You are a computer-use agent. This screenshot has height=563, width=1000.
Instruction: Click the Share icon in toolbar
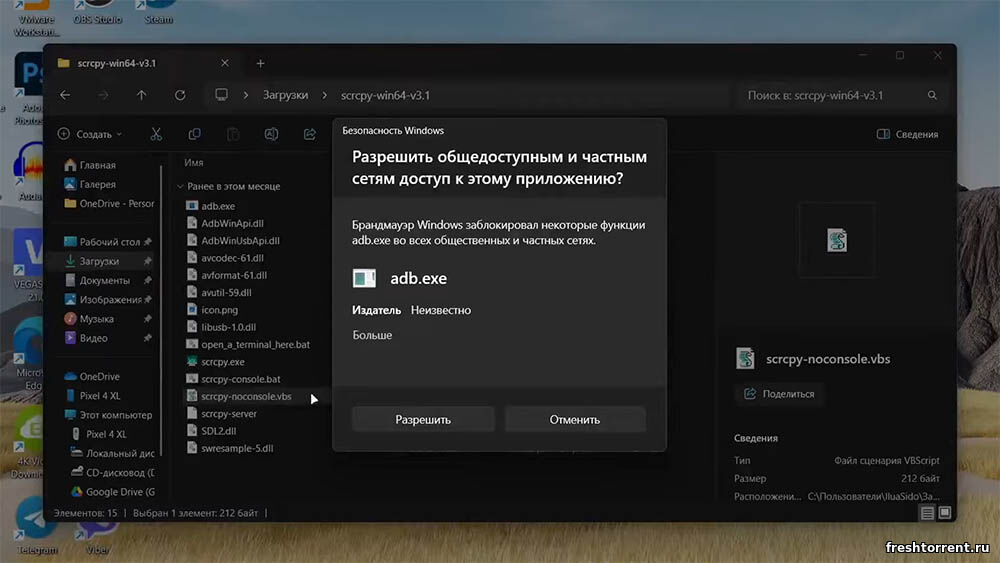(309, 134)
